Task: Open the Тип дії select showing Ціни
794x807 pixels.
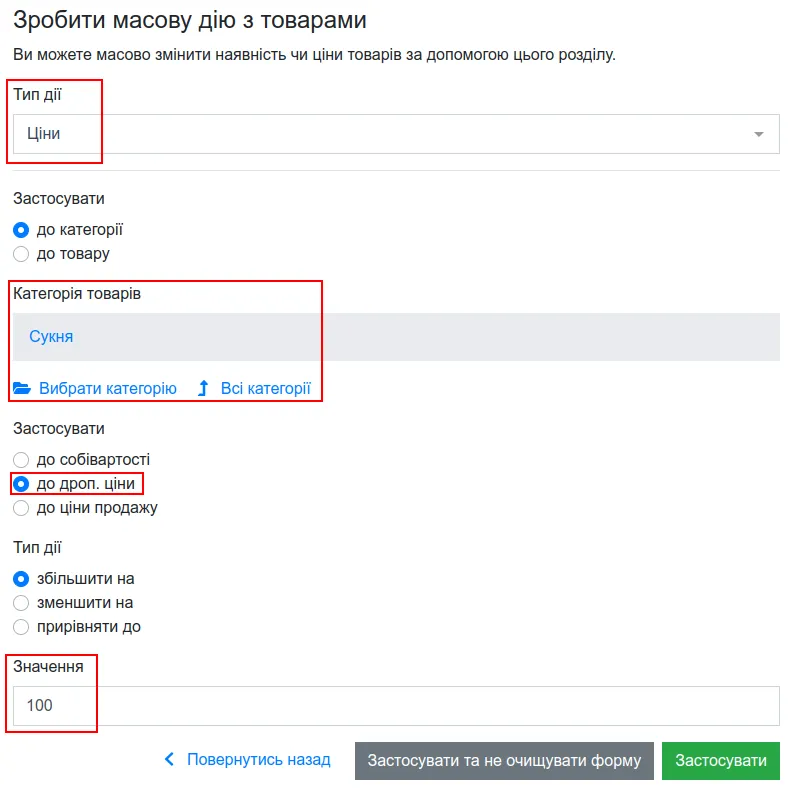Action: [396, 134]
